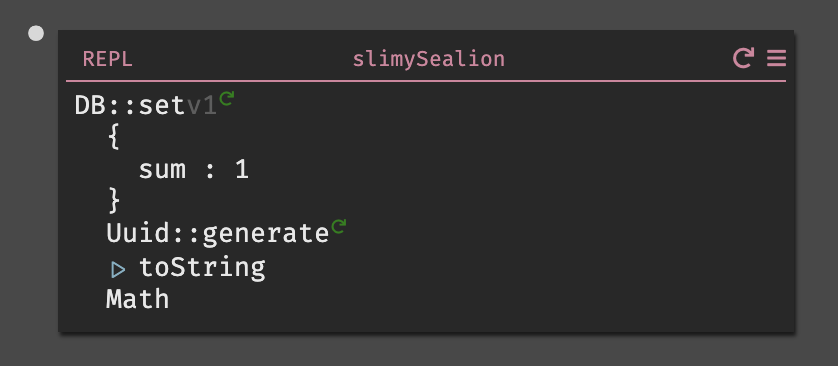Click the blue pipe triangle before toString
Screen dimensions: 838x366
pos(118,270)
